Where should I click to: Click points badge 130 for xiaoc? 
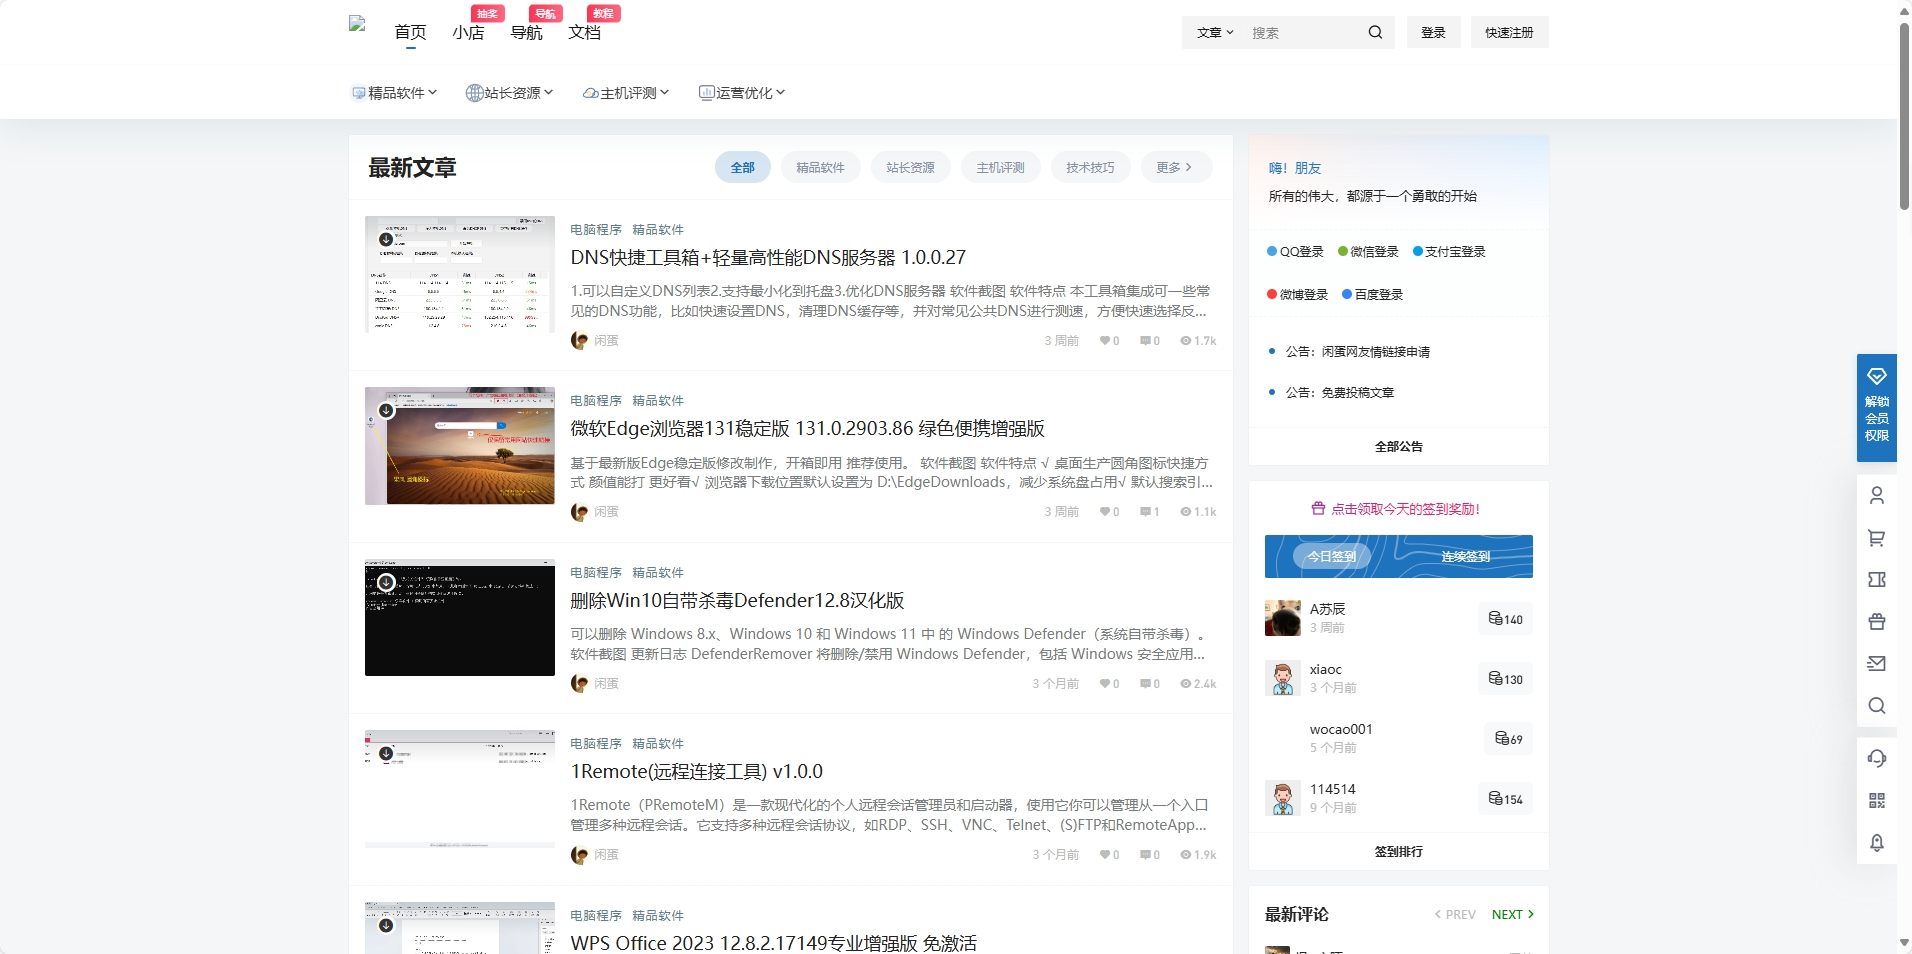(x=1505, y=679)
